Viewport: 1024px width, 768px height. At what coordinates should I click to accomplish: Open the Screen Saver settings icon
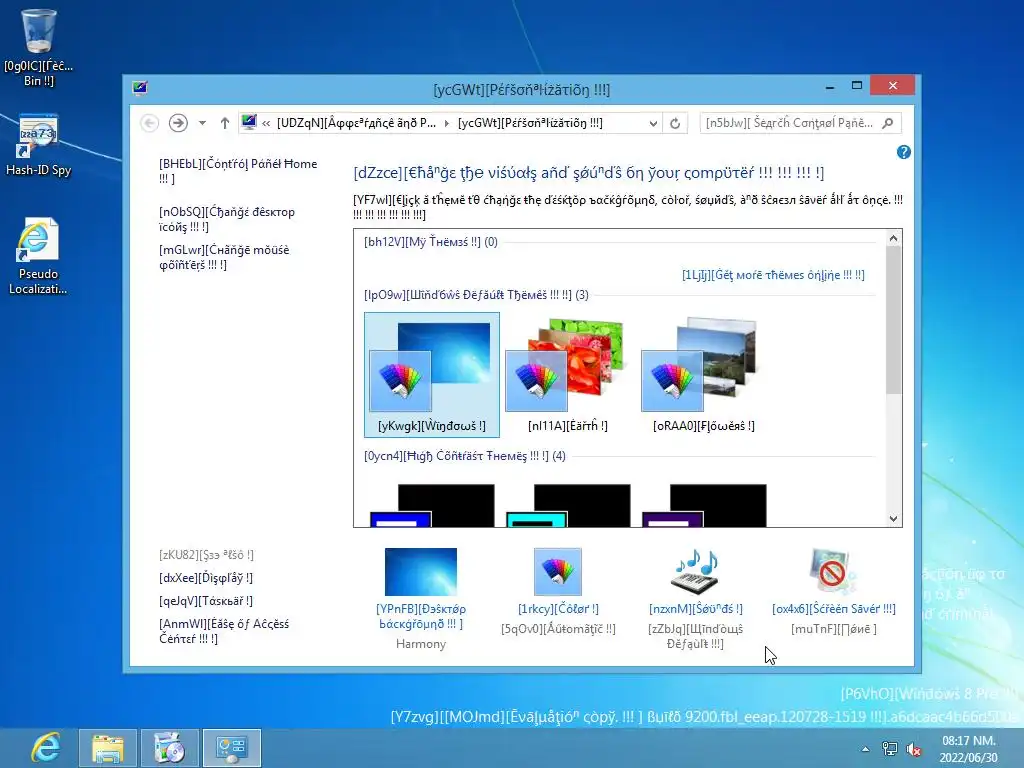click(833, 571)
